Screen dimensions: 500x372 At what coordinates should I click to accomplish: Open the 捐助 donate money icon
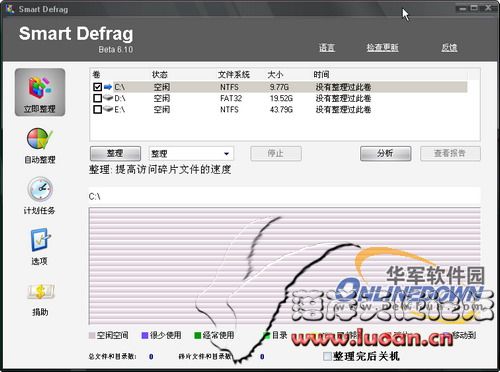click(x=40, y=291)
